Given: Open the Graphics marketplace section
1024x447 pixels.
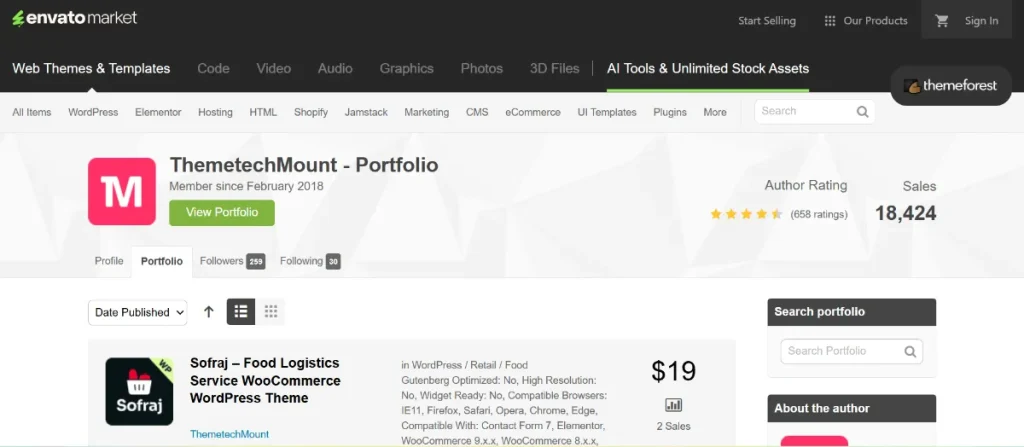Looking at the screenshot, I should 407,69.
